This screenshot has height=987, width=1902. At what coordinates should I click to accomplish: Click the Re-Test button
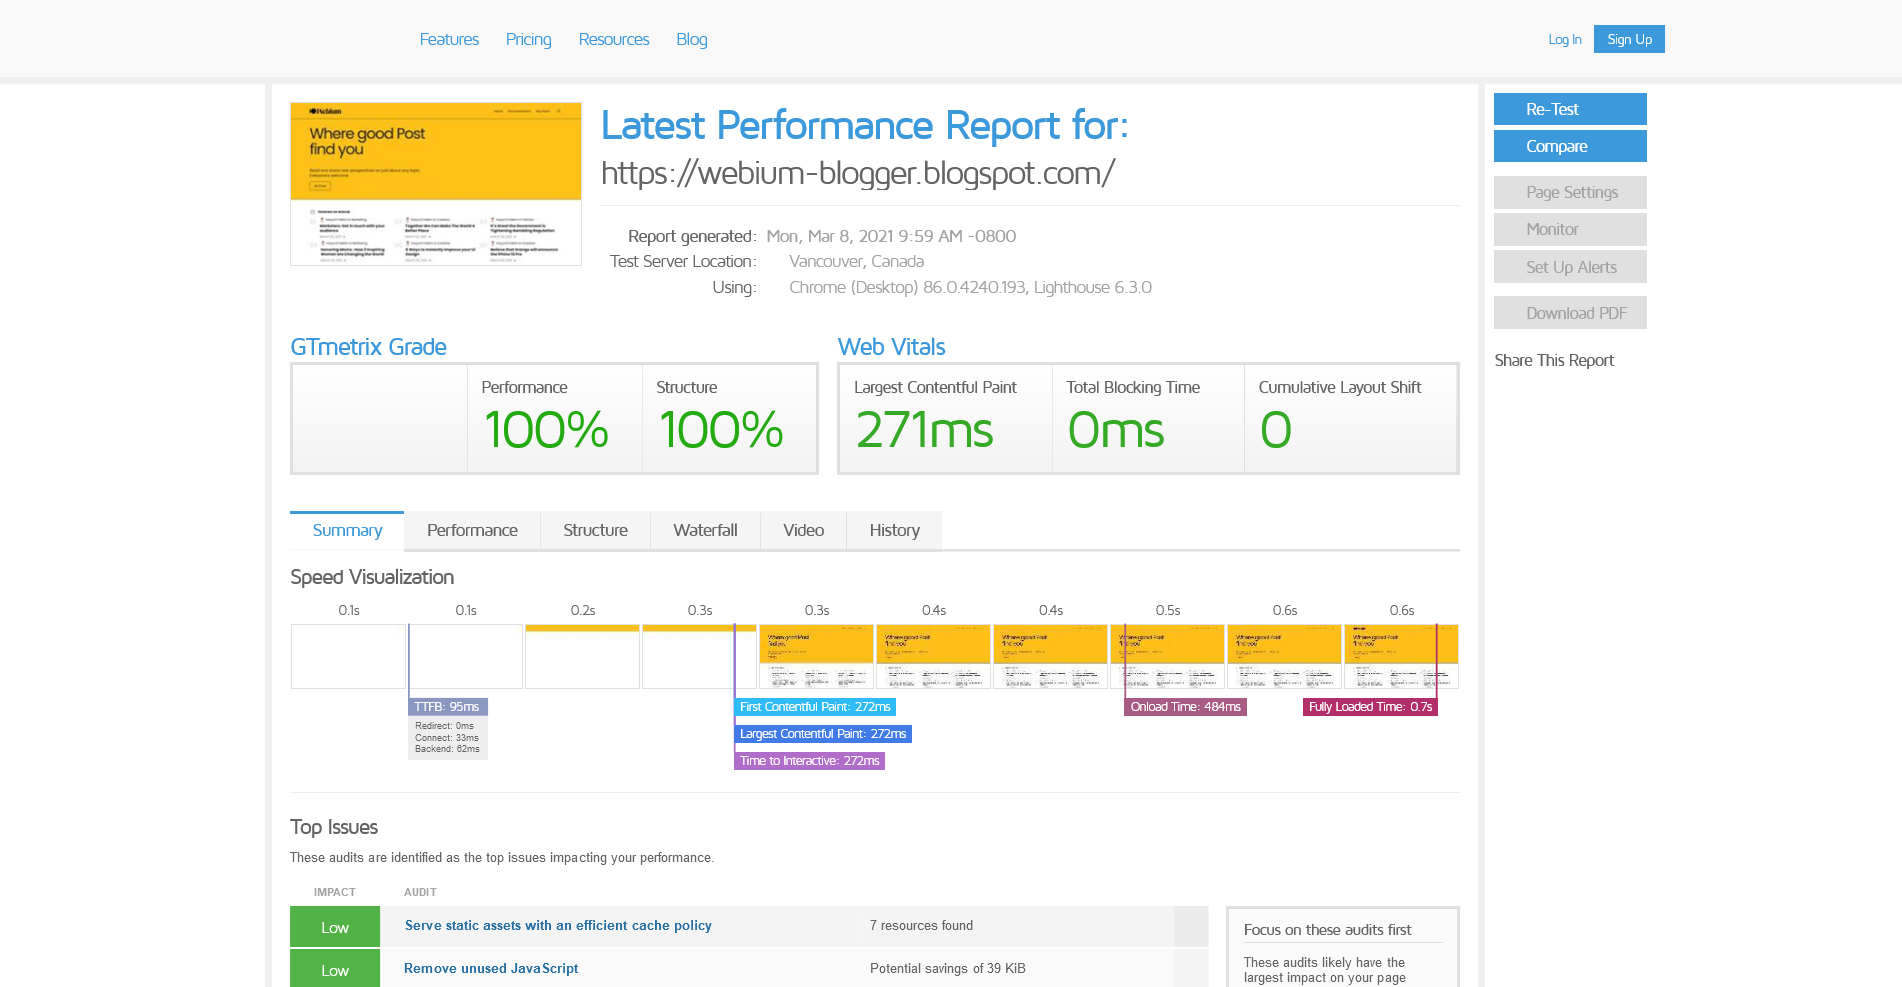(1569, 109)
